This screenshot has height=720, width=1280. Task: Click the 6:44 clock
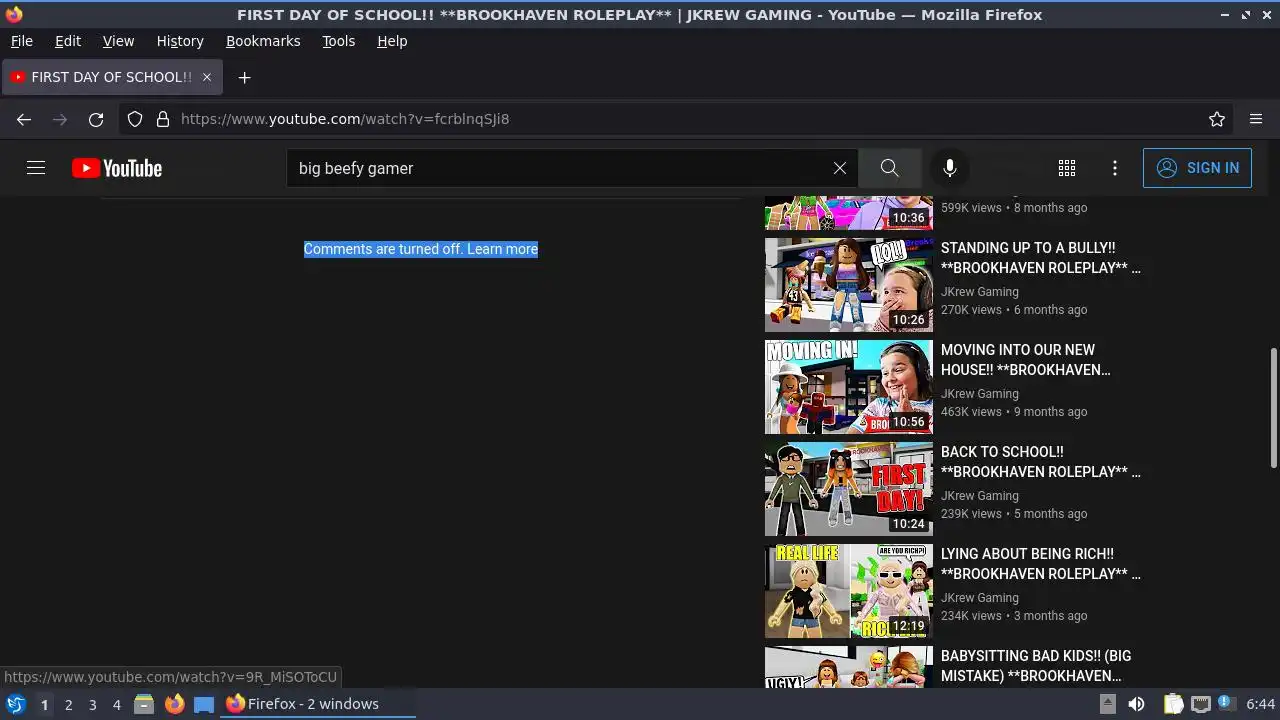pos(1260,704)
